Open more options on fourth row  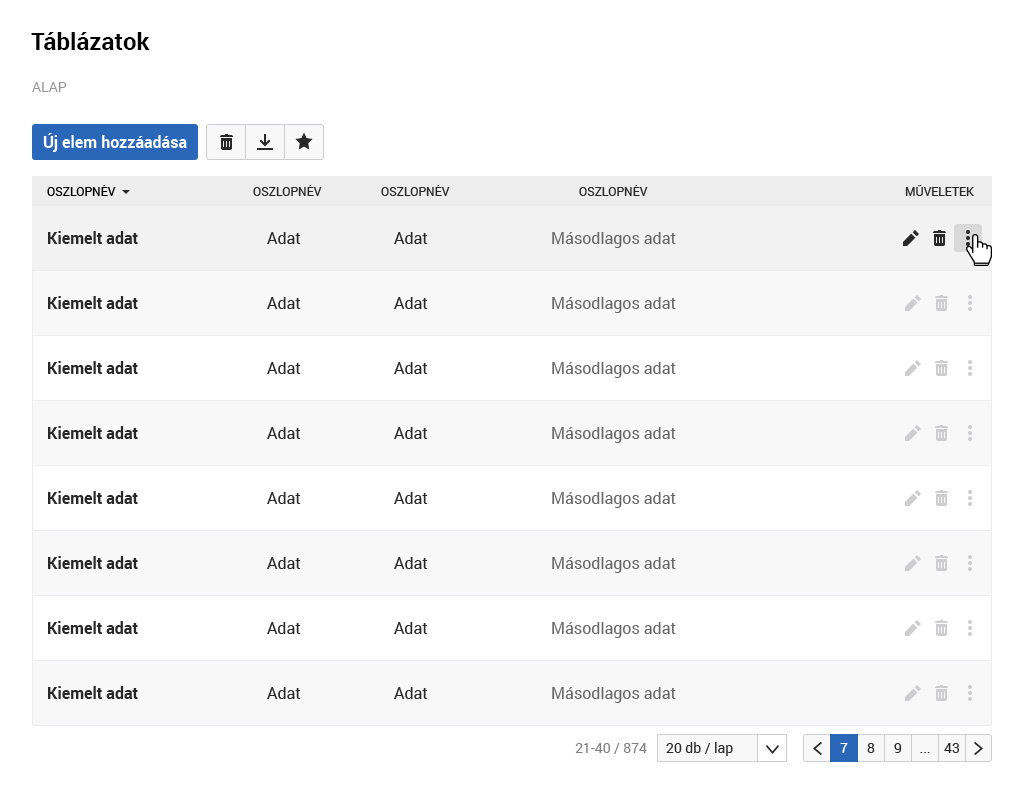[970, 433]
